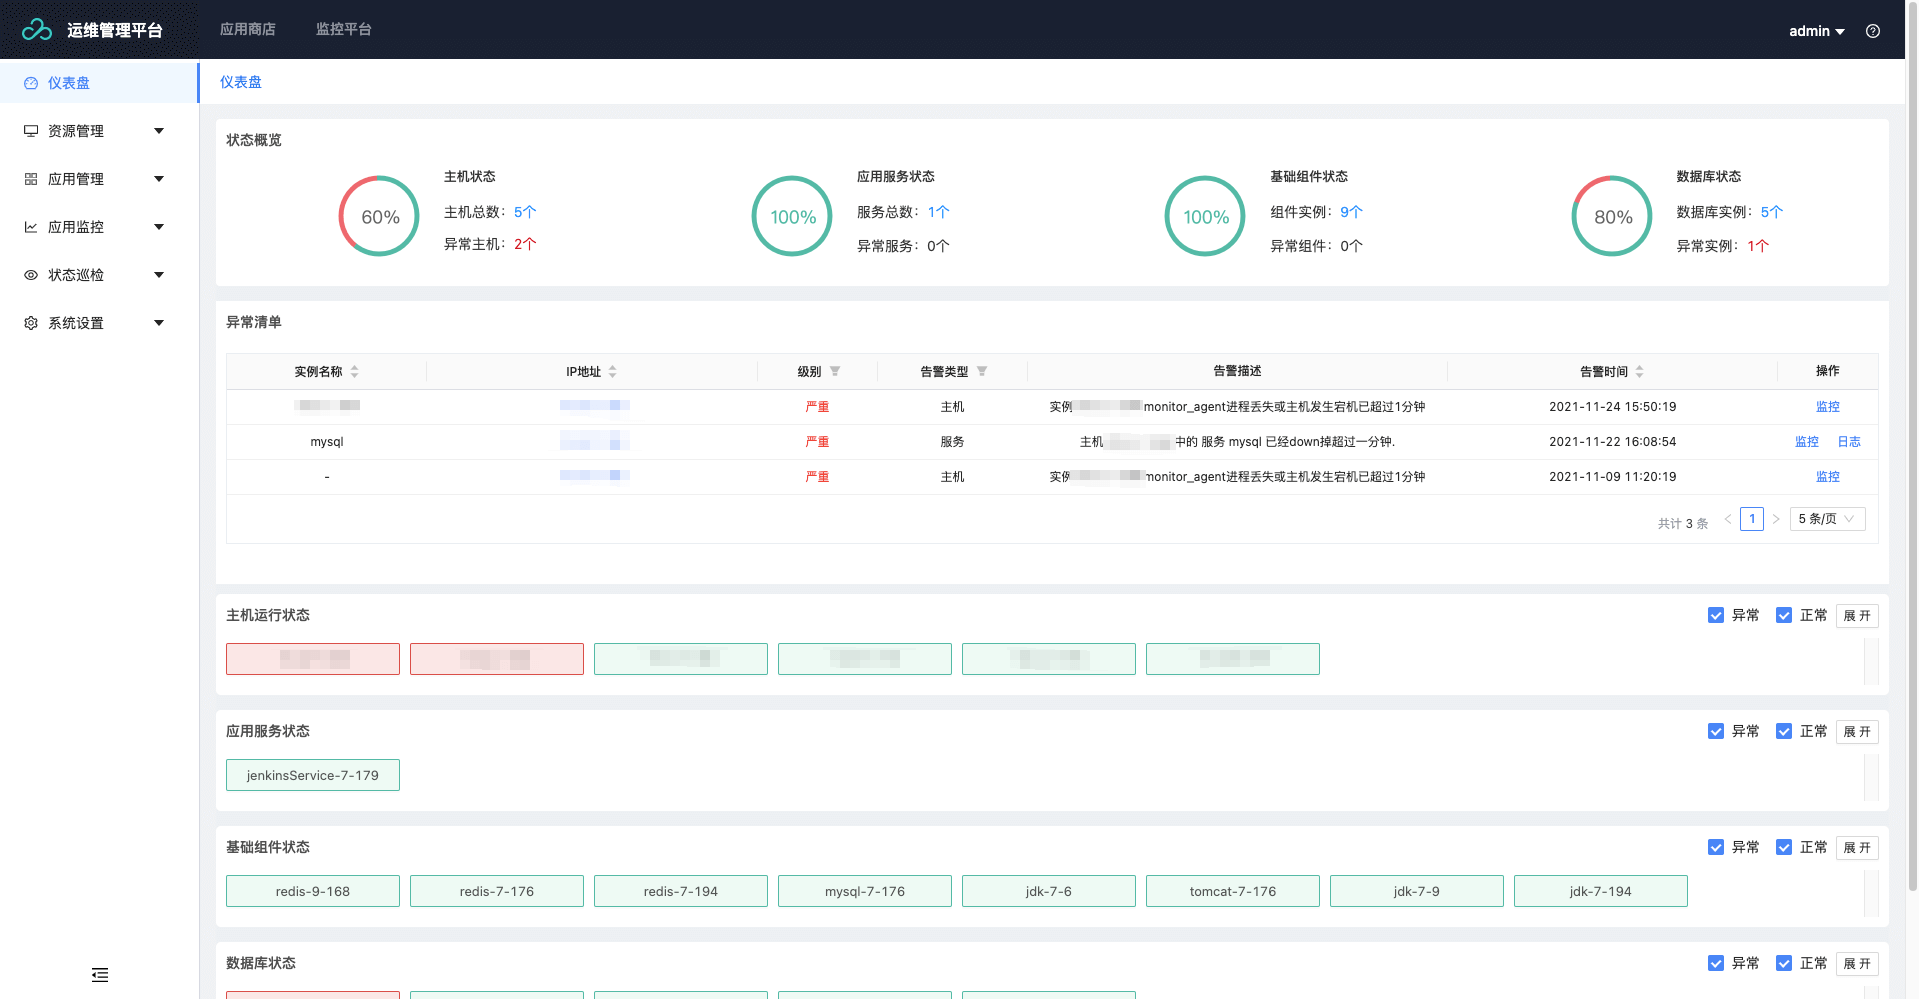Open the admin user dropdown
This screenshot has height=999, width=1919.
click(1817, 31)
